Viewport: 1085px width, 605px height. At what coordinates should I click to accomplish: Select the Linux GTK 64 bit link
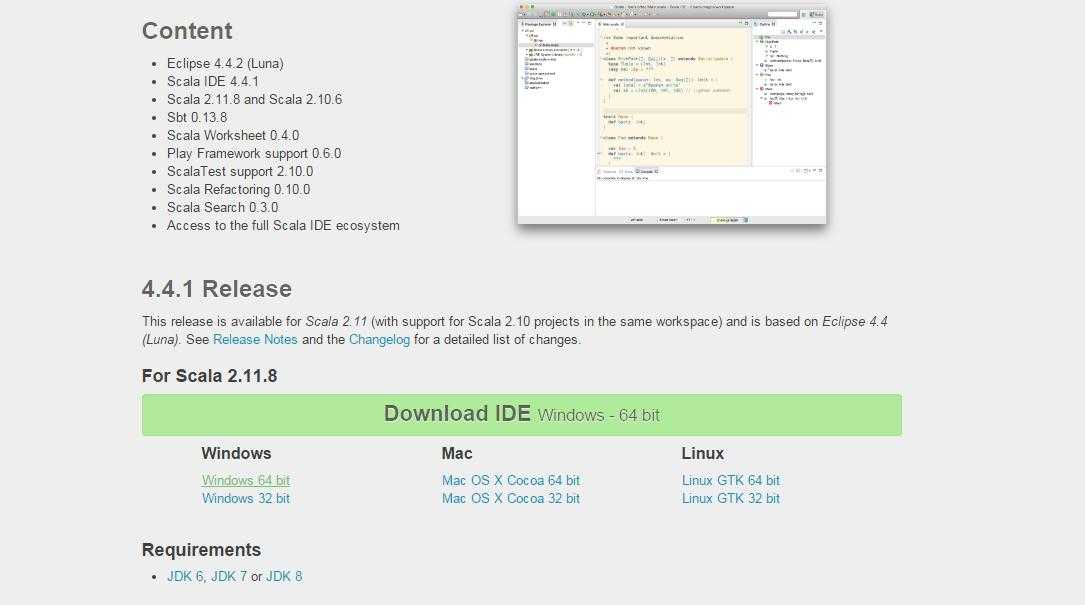coord(731,480)
